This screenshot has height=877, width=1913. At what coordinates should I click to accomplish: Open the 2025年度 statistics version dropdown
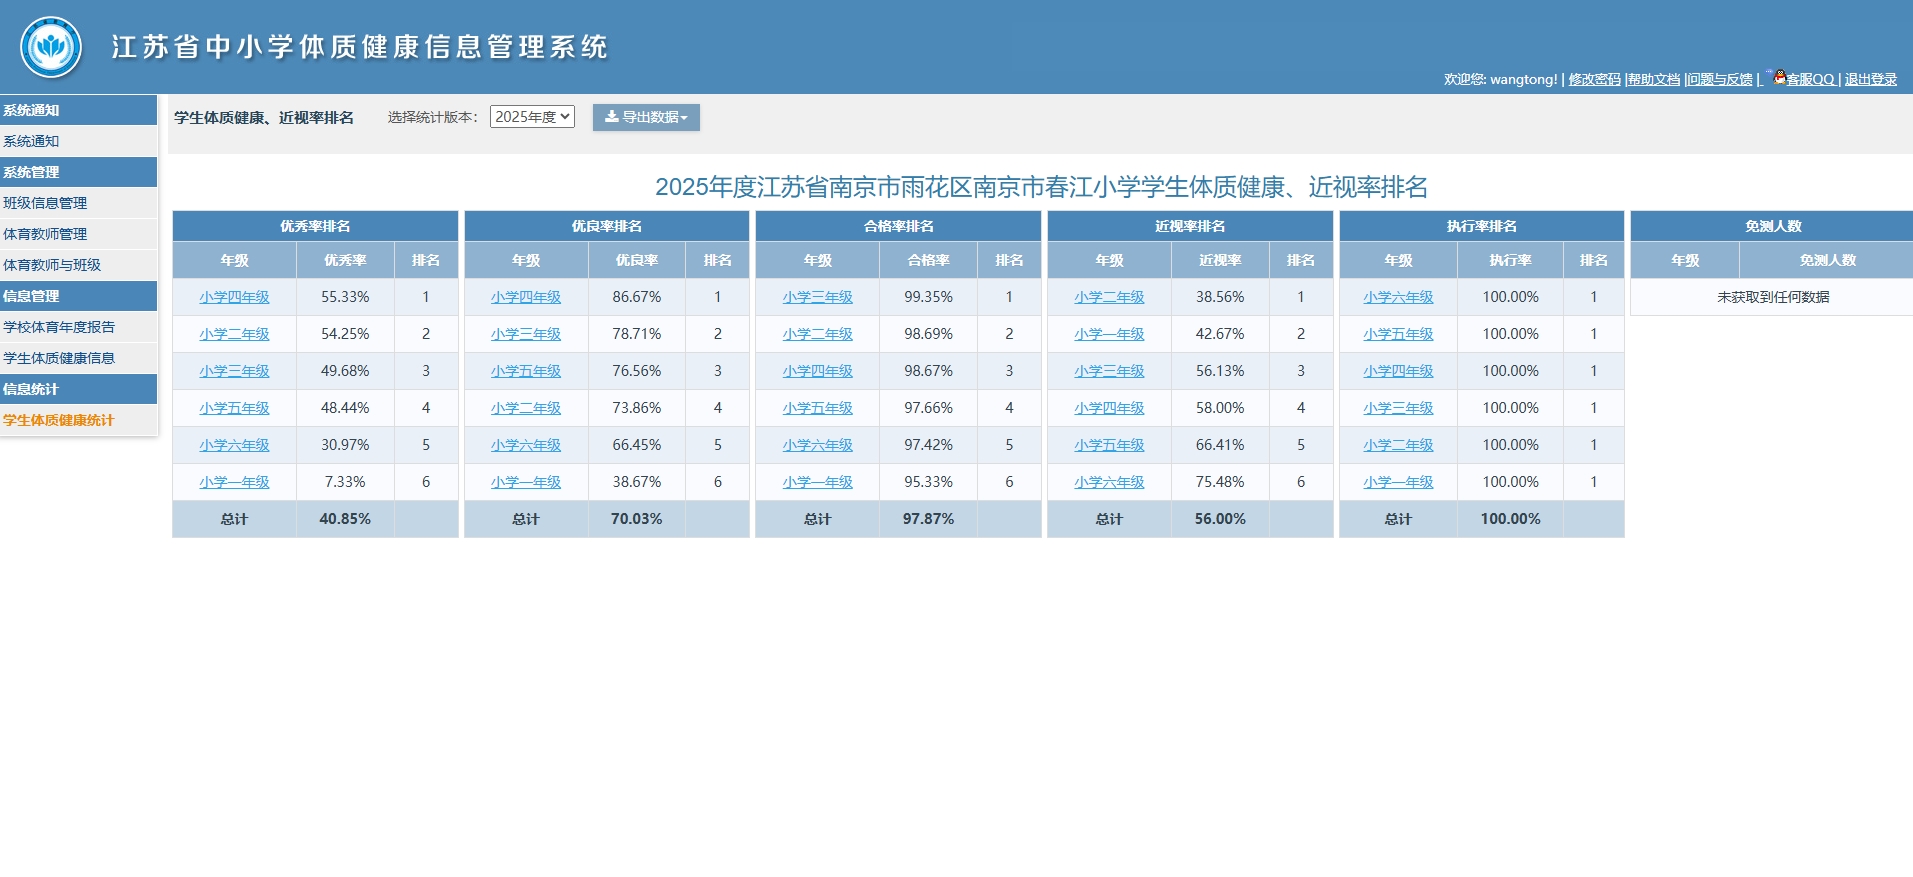tap(532, 117)
